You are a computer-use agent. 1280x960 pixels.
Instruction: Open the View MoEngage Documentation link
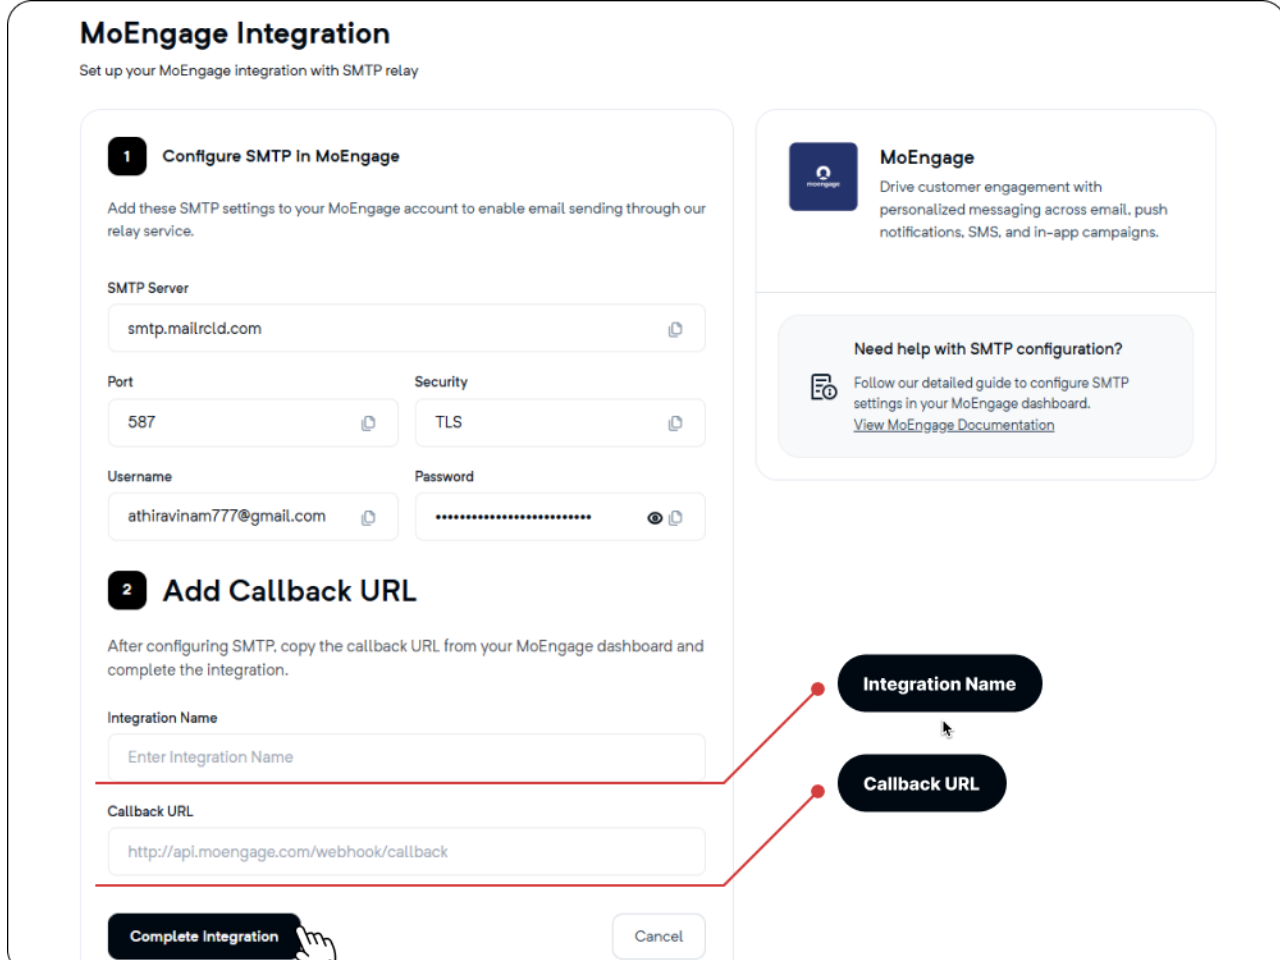click(954, 425)
